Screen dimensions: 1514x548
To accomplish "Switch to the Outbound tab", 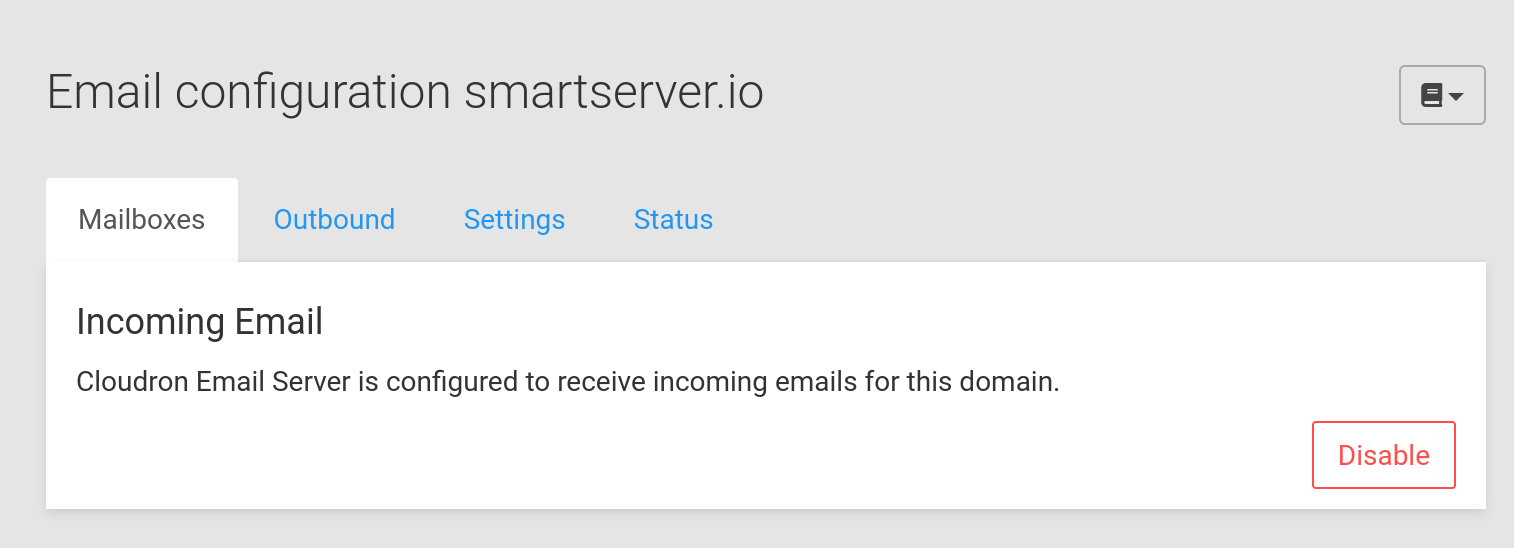I will [334, 220].
